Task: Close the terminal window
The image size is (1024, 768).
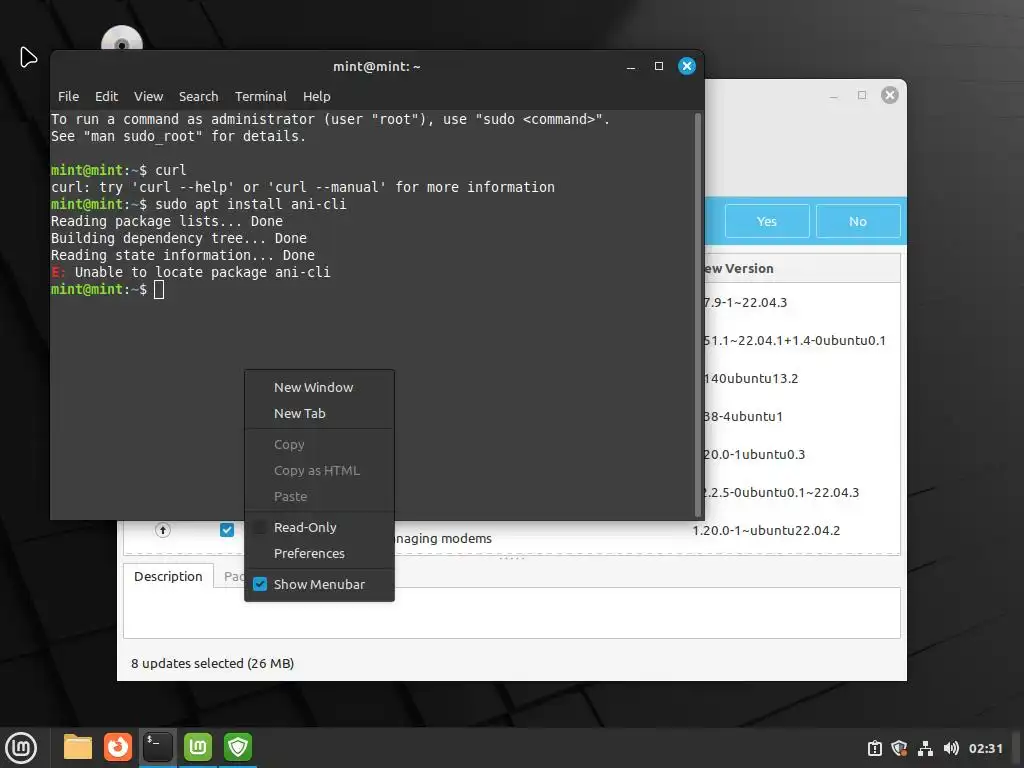Action: click(686, 66)
